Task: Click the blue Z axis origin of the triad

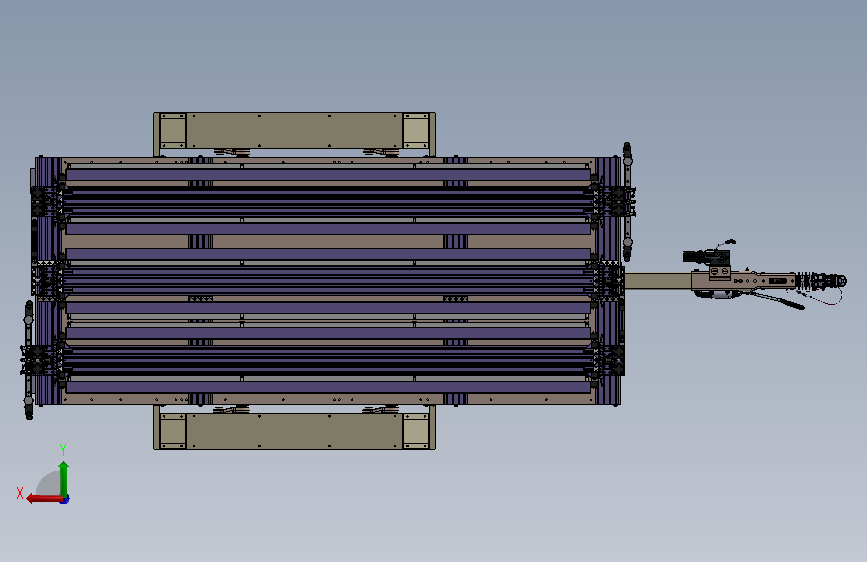Action: click(65, 499)
